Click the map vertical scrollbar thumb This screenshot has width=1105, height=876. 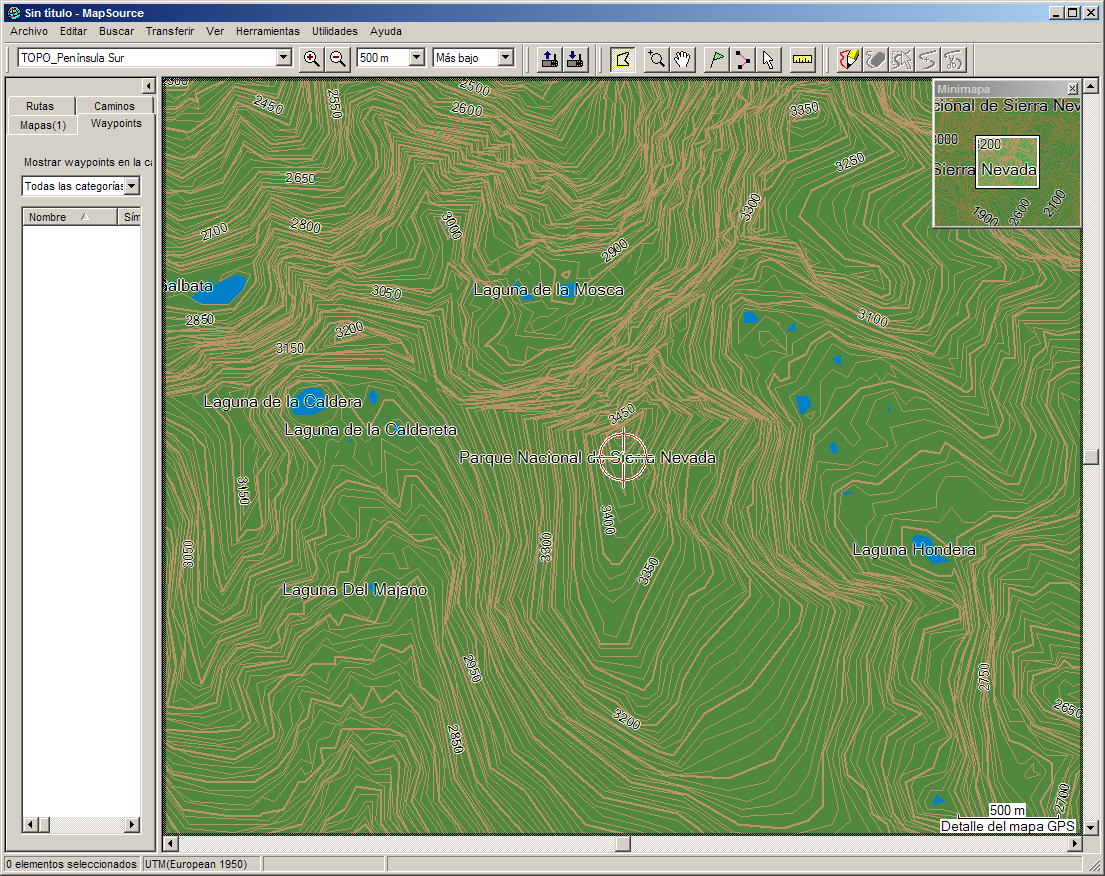pos(1091,457)
